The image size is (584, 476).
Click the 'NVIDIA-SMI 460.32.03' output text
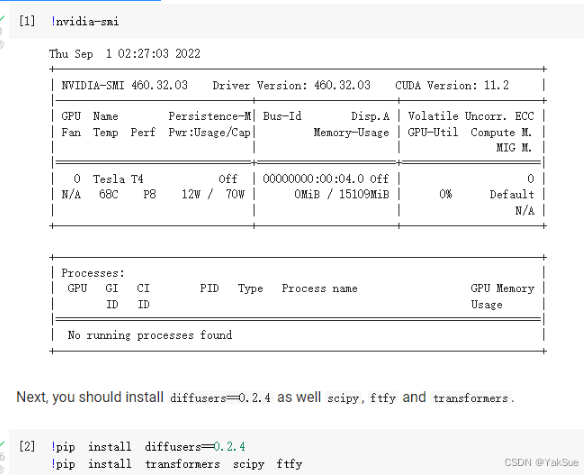point(124,85)
